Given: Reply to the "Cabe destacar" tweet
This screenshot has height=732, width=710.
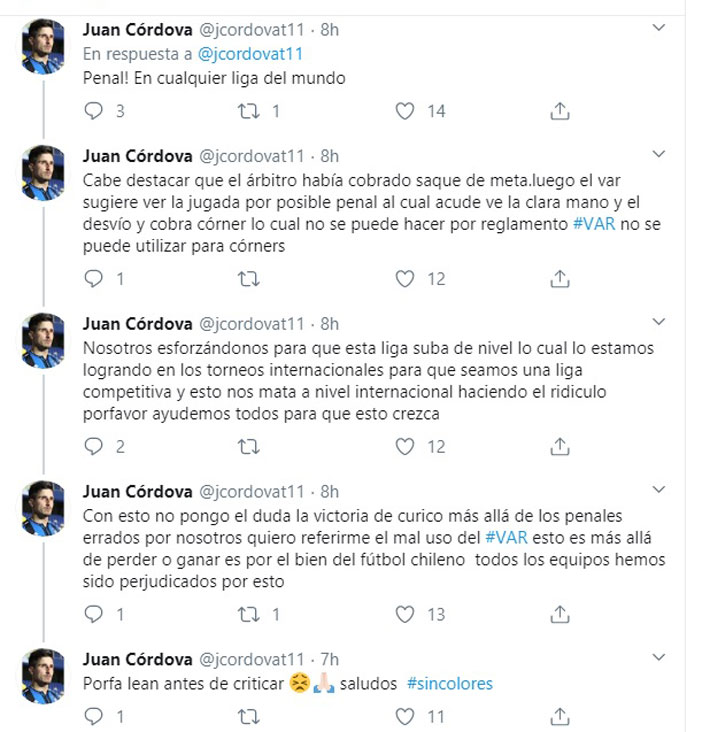Looking at the screenshot, I should tap(94, 279).
